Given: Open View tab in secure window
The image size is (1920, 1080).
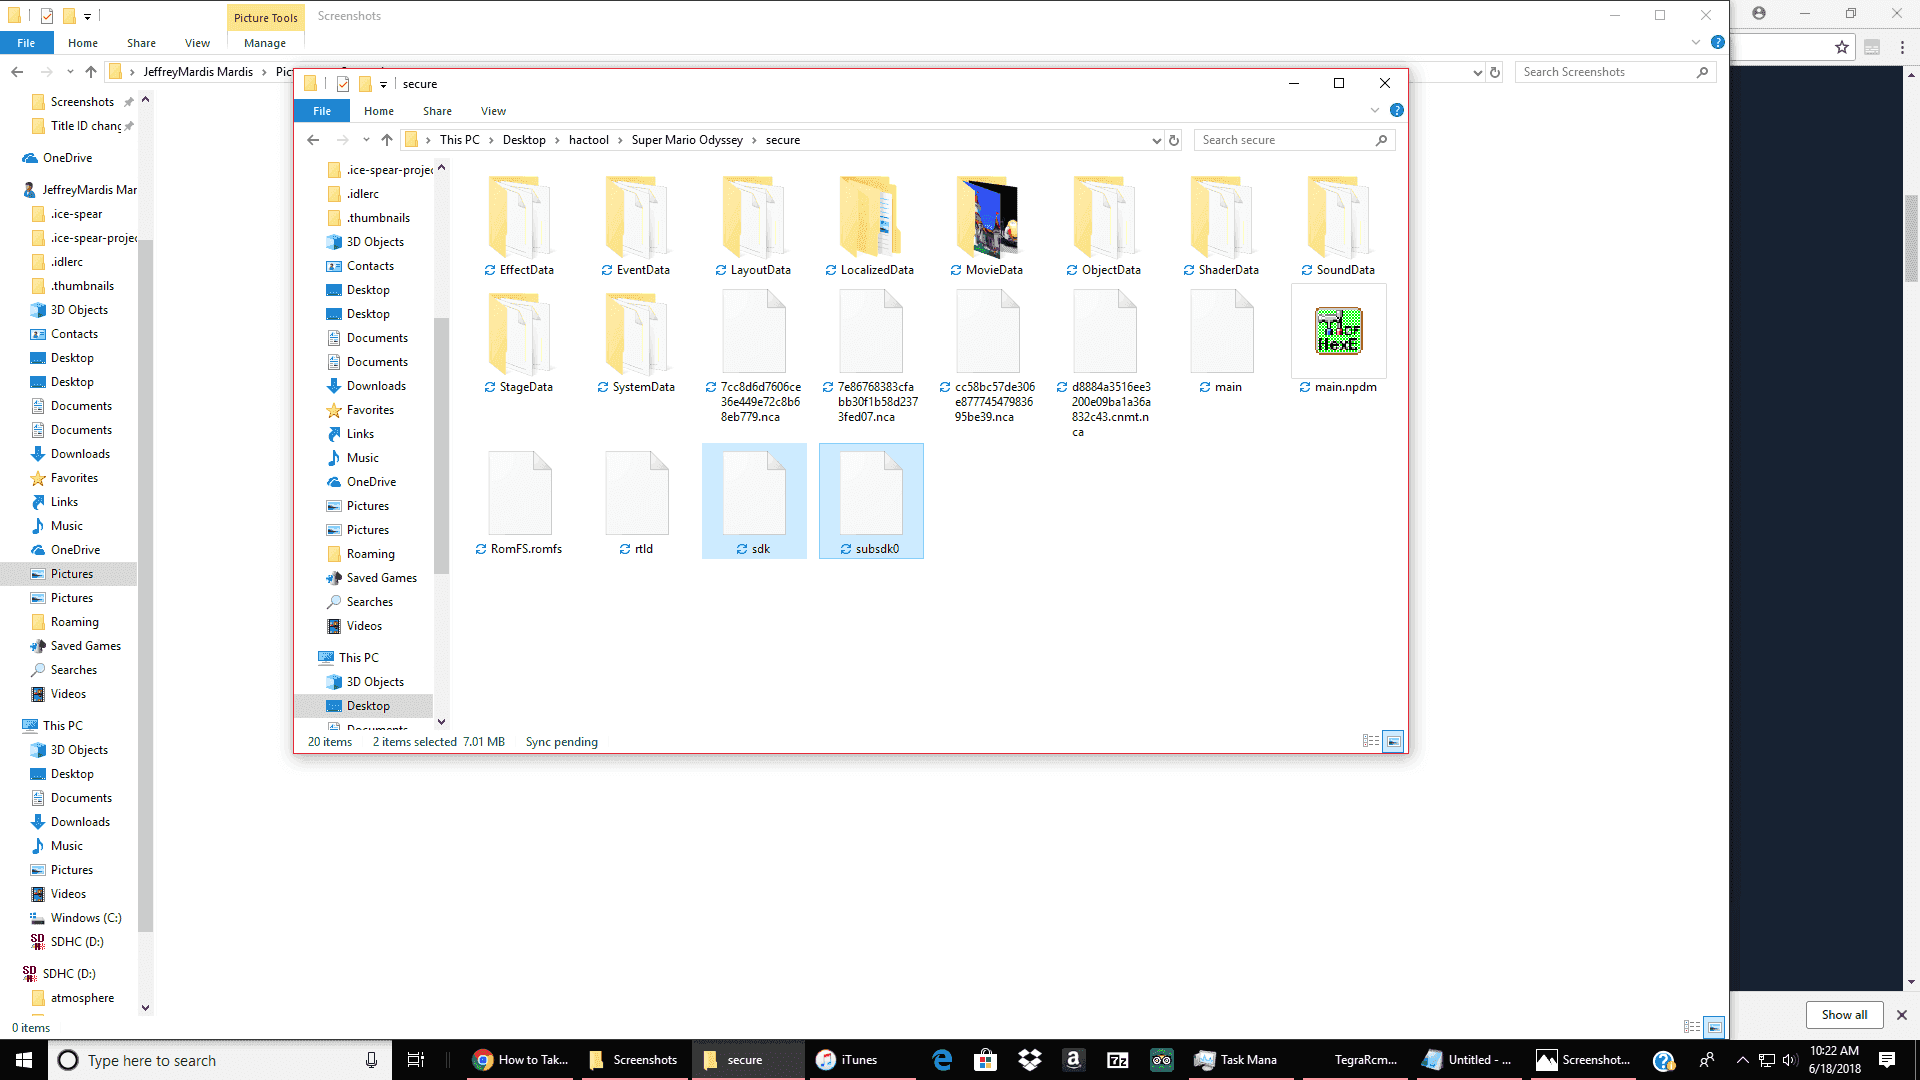Looking at the screenshot, I should (493, 111).
